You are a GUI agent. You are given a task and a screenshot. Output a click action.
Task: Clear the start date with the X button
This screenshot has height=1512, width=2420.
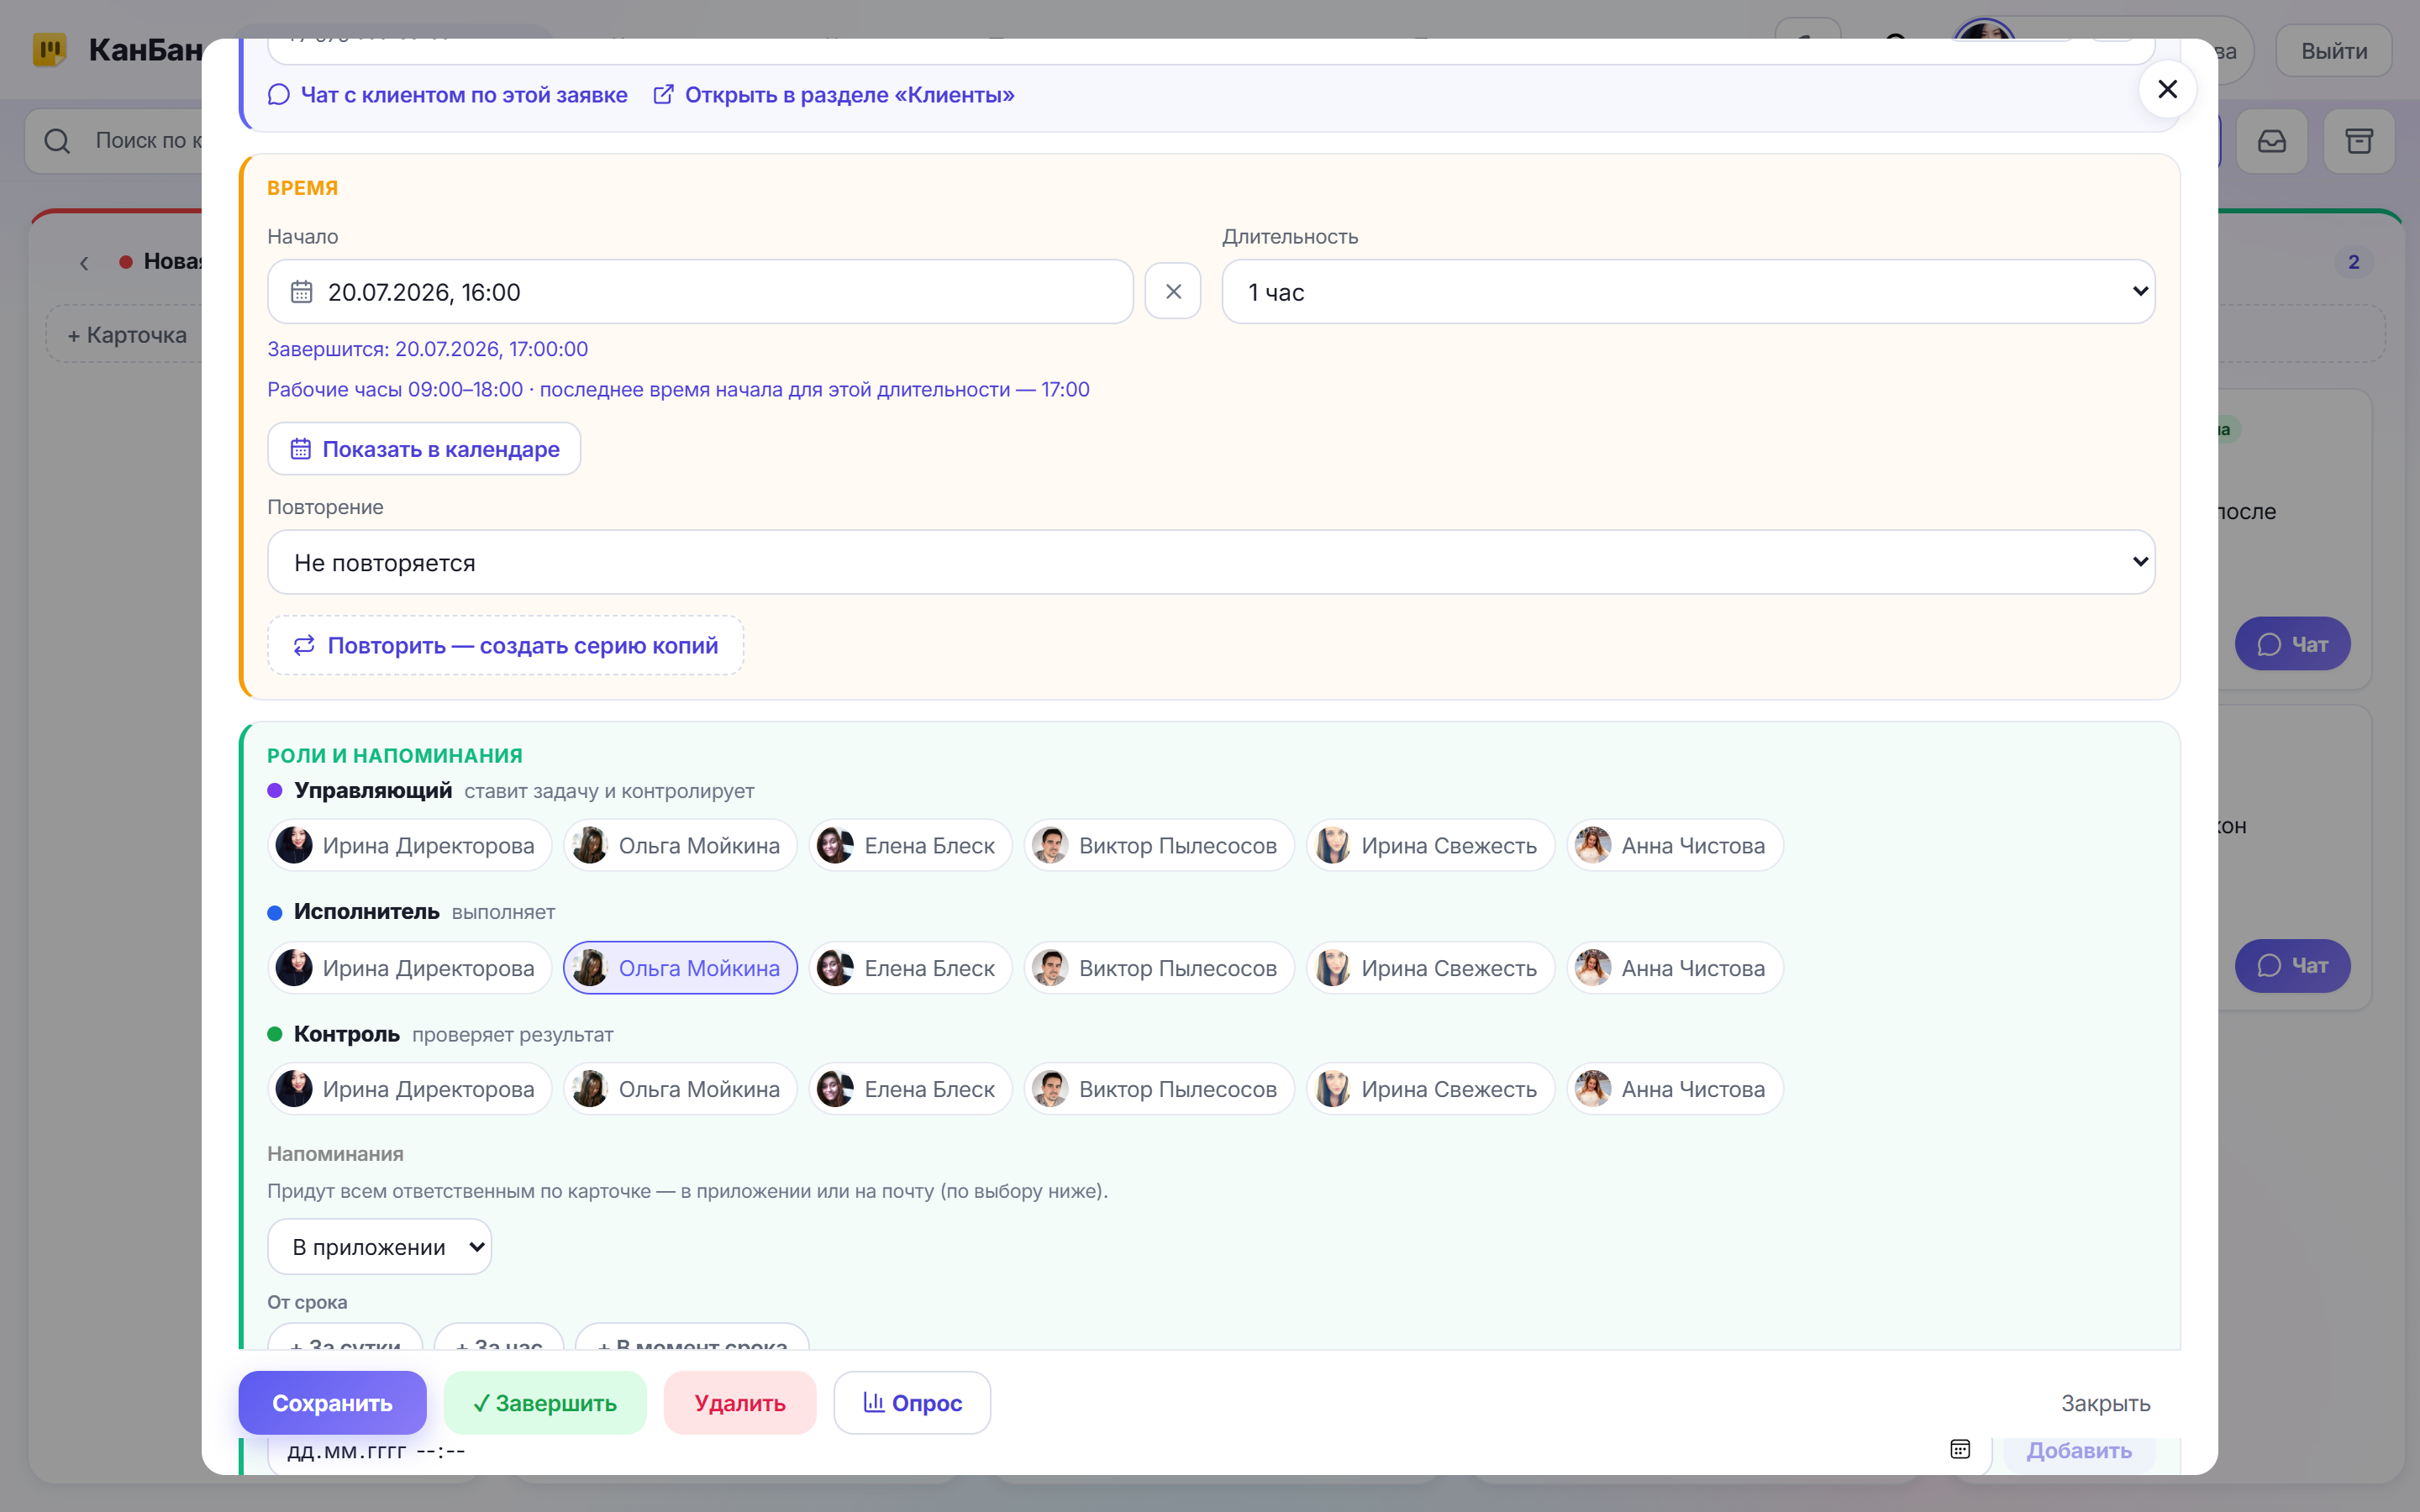(1173, 291)
